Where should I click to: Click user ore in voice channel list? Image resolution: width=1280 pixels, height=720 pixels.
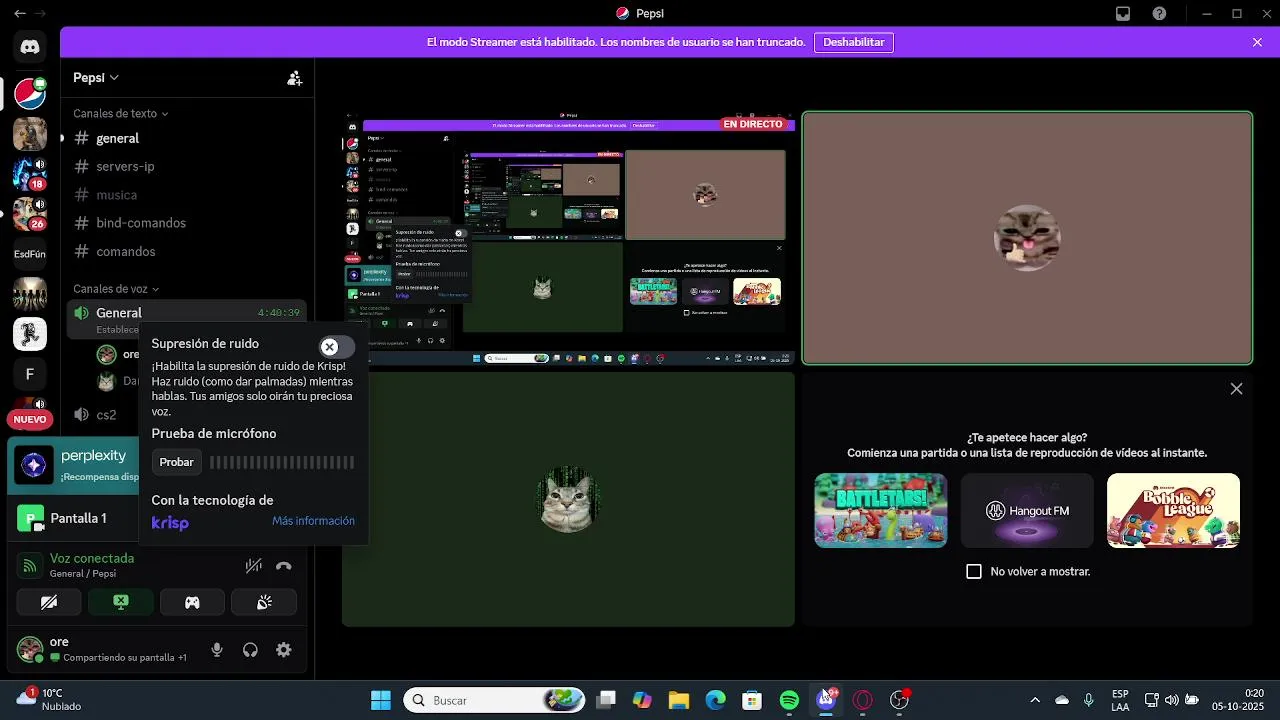point(118,354)
